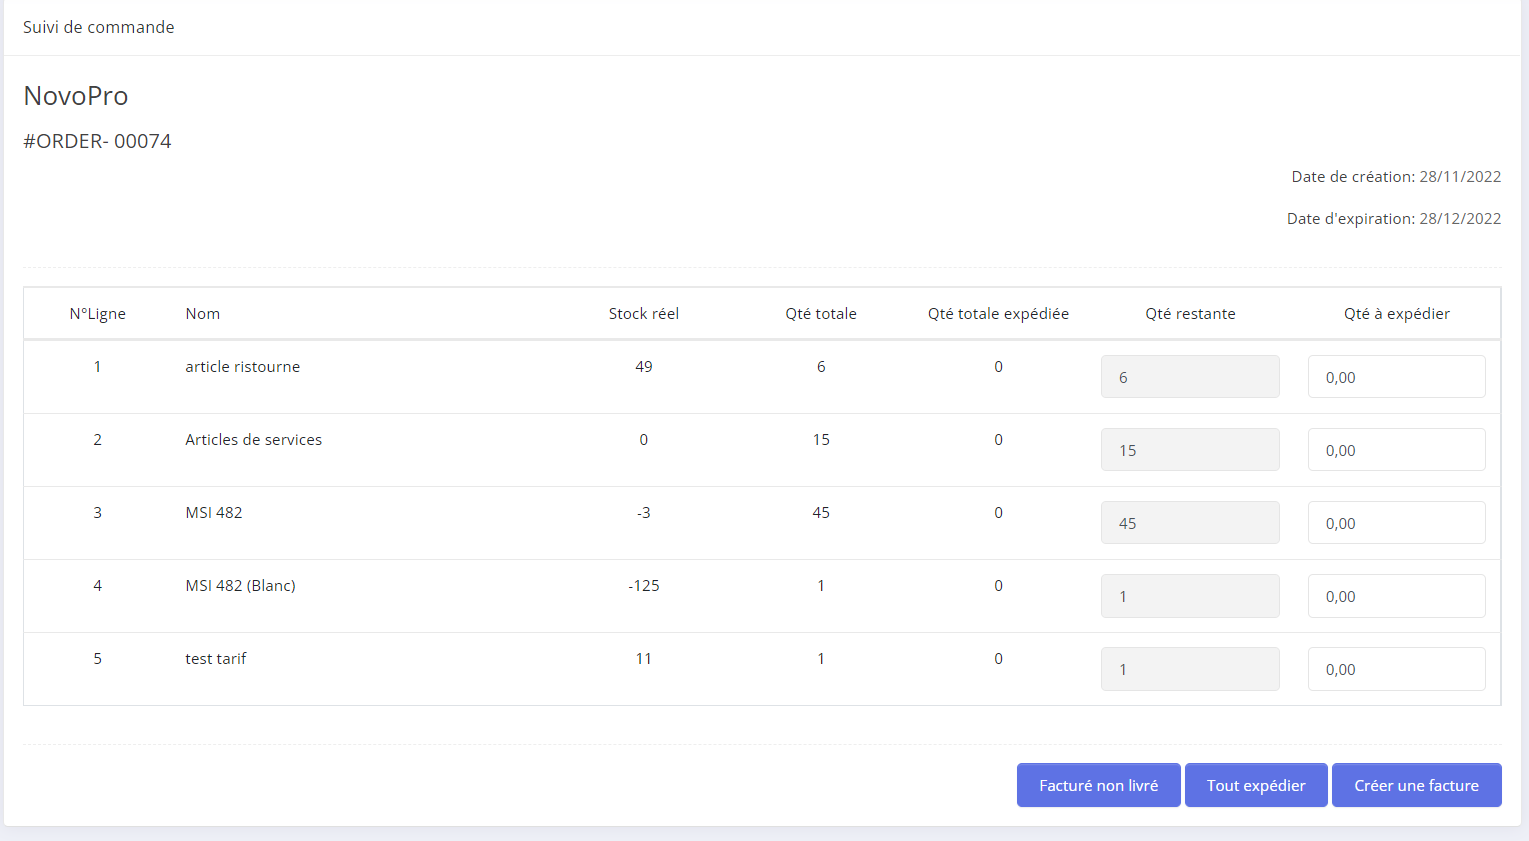Click the Qté restante box showing 45
Viewport: 1529px width, 841px height.
[1189, 523]
